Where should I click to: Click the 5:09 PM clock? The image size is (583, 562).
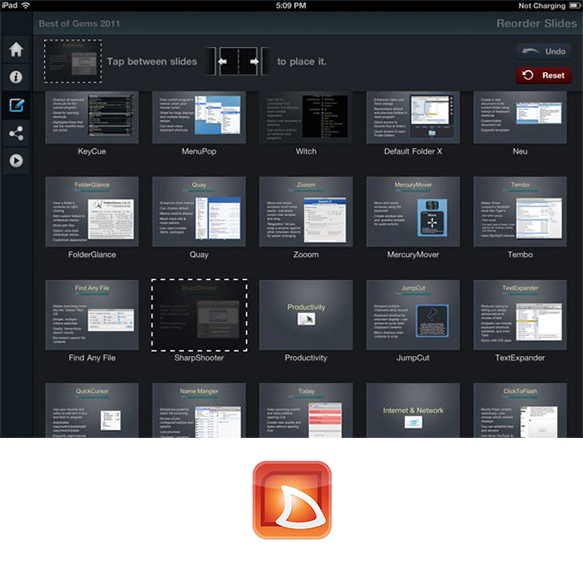[x=291, y=6]
